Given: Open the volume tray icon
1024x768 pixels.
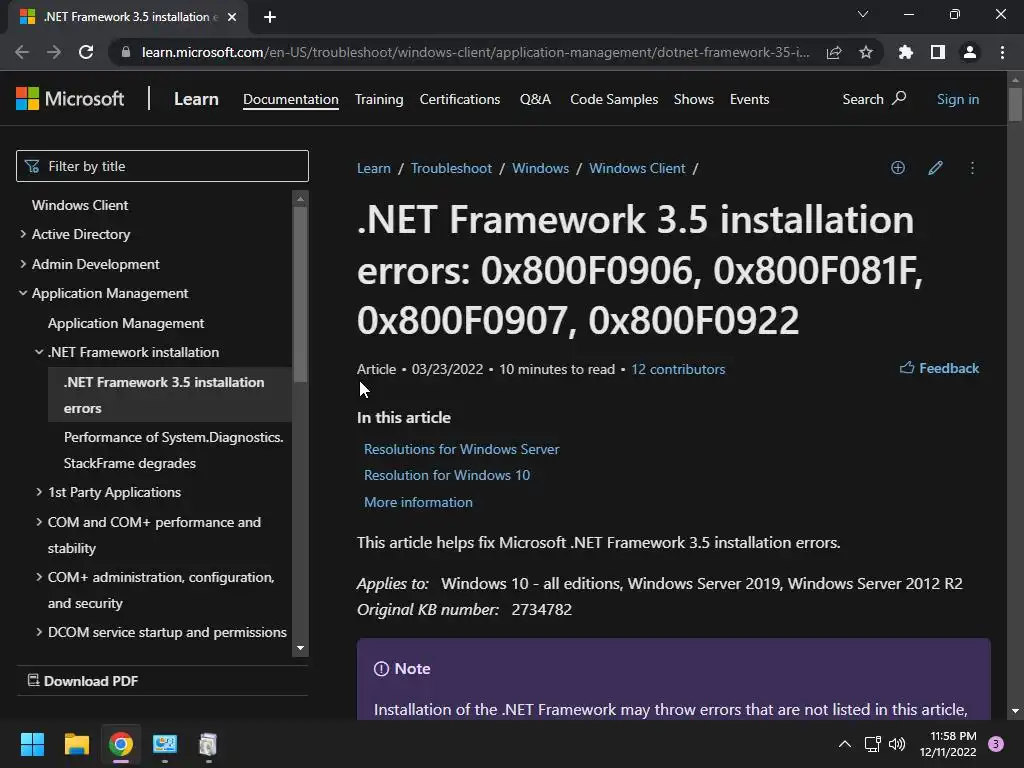Looking at the screenshot, I should (x=897, y=744).
